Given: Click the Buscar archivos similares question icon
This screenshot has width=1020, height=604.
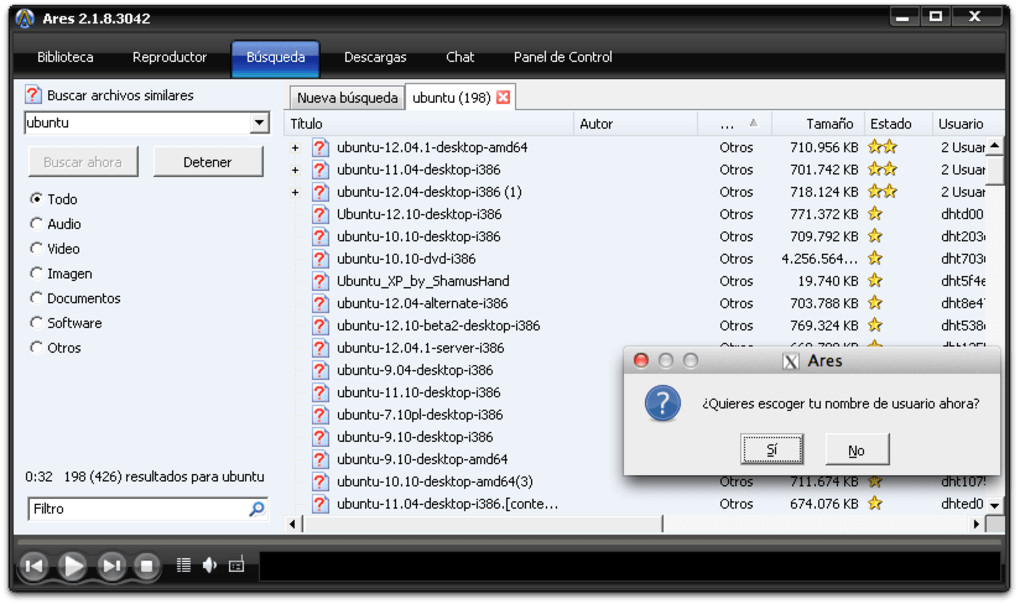Looking at the screenshot, I should coord(33,95).
